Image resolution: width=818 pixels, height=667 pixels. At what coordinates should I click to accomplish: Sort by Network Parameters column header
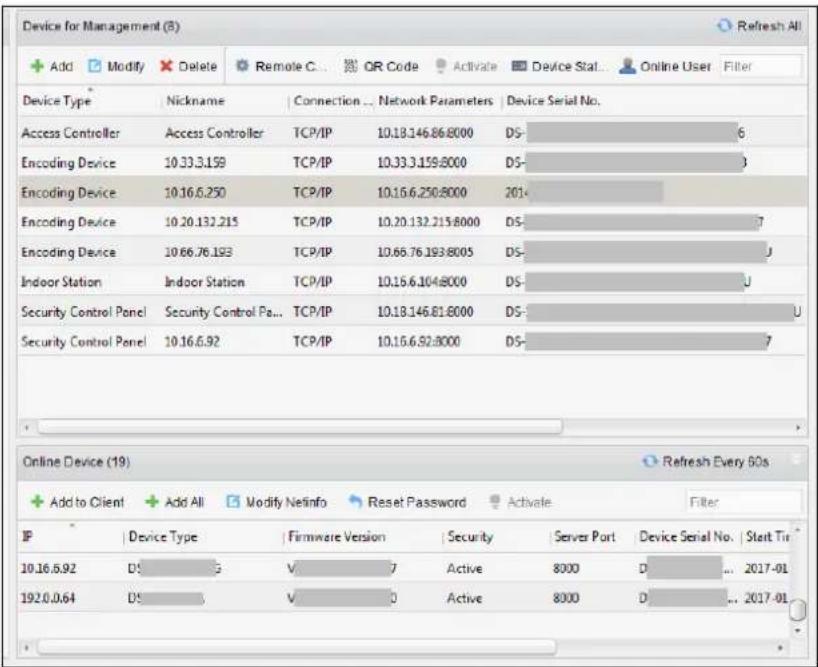tap(436, 101)
